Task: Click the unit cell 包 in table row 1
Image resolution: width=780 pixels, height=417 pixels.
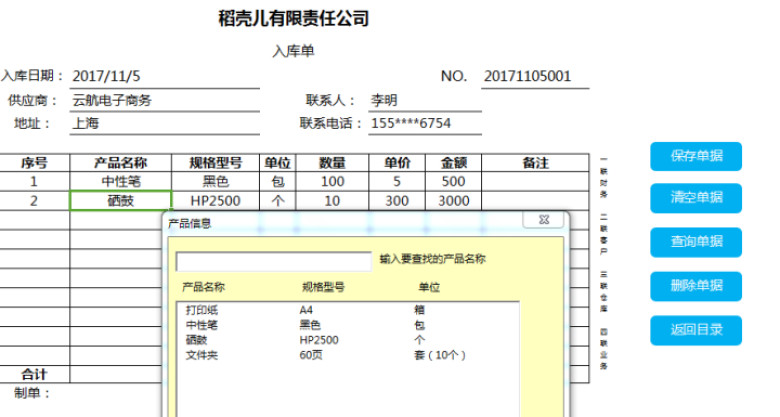Action: (278, 182)
